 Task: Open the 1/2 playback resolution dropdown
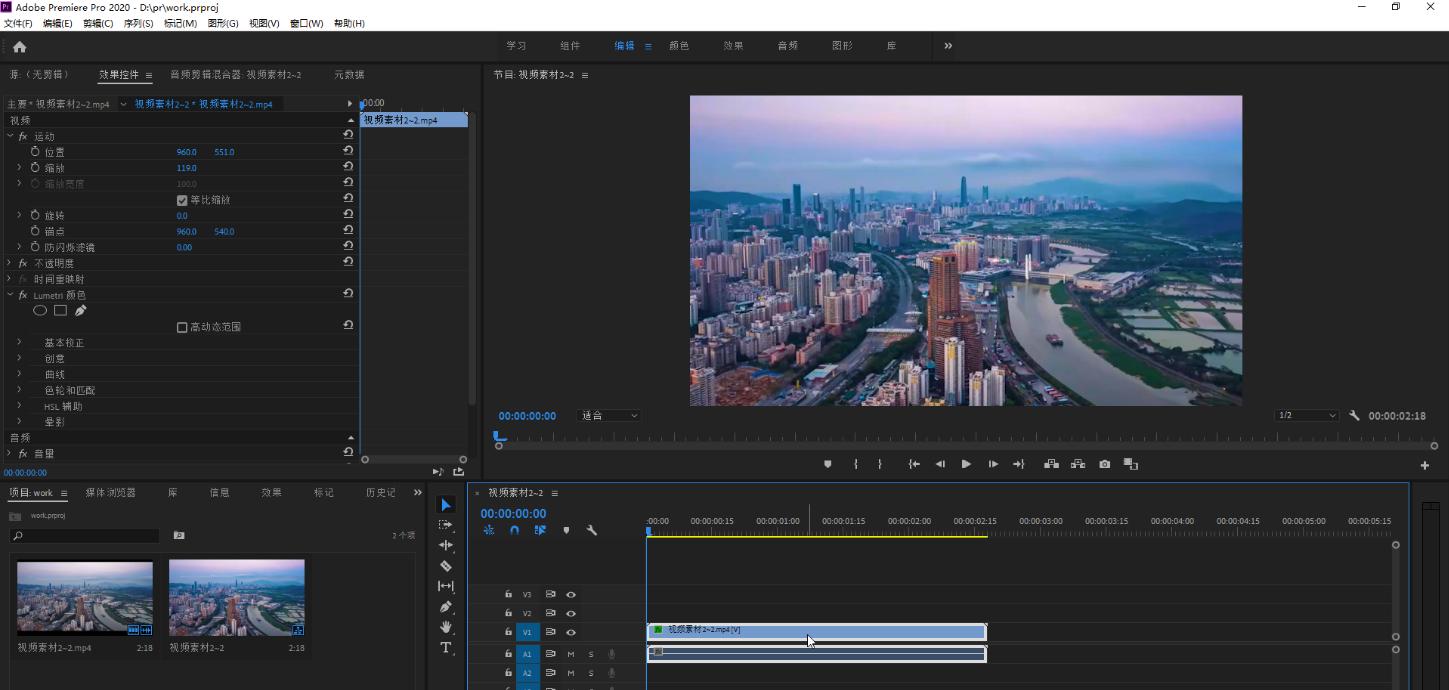1306,416
